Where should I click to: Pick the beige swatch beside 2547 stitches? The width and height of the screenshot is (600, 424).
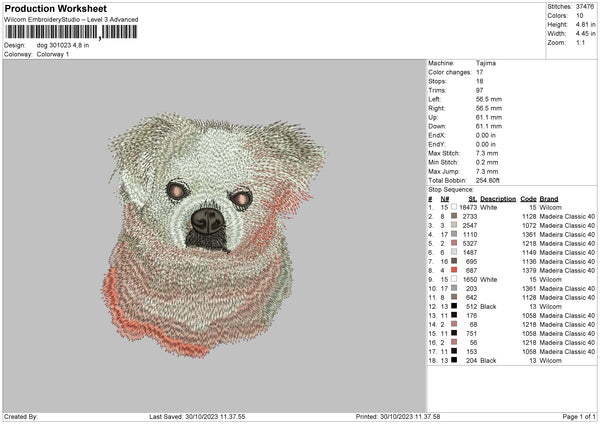coord(454,225)
